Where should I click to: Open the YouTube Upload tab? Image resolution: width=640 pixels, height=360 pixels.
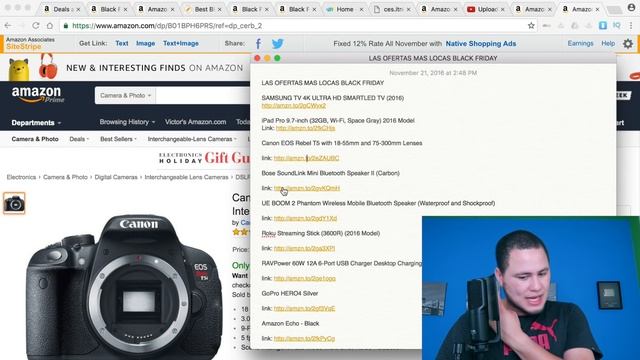[486, 9]
